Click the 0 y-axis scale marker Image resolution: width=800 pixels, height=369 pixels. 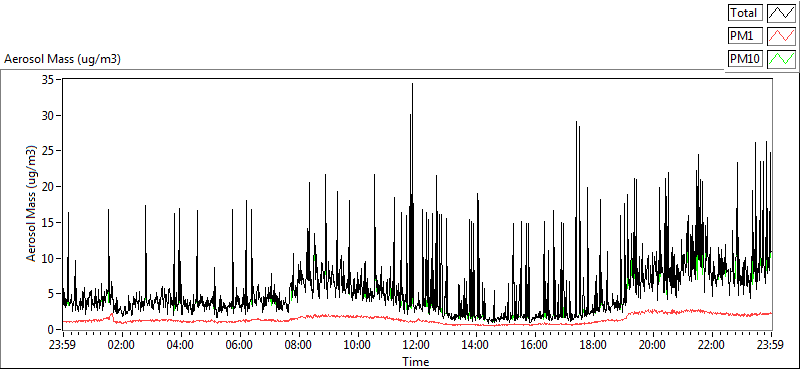[52, 330]
